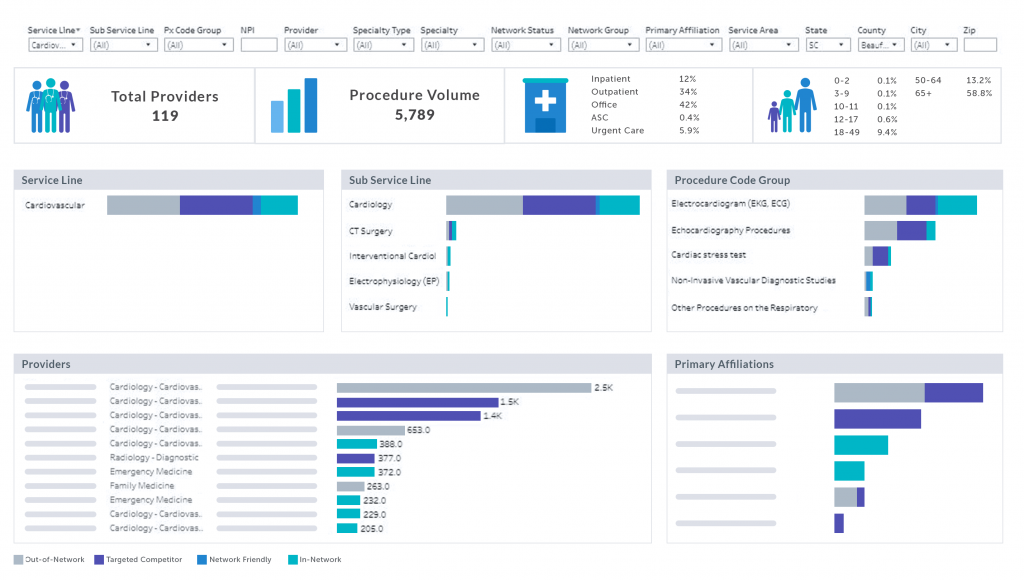Select the Electrocardiogram (EKG, ECG) bar
This screenshot has height=580, width=1024.
pyautogui.click(x=920, y=205)
